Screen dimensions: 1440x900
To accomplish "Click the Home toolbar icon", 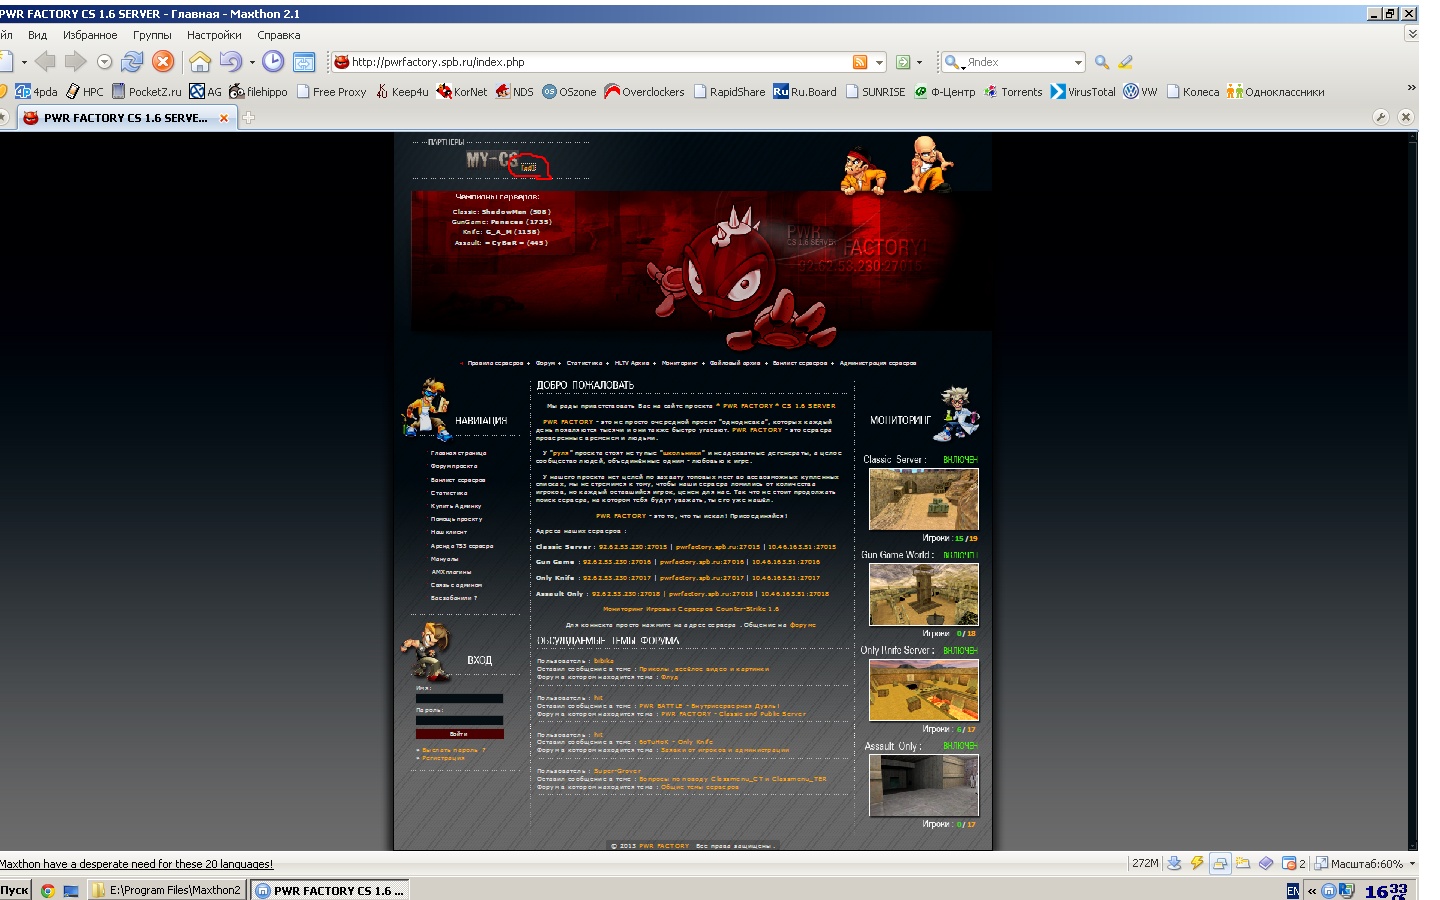I will (x=200, y=62).
